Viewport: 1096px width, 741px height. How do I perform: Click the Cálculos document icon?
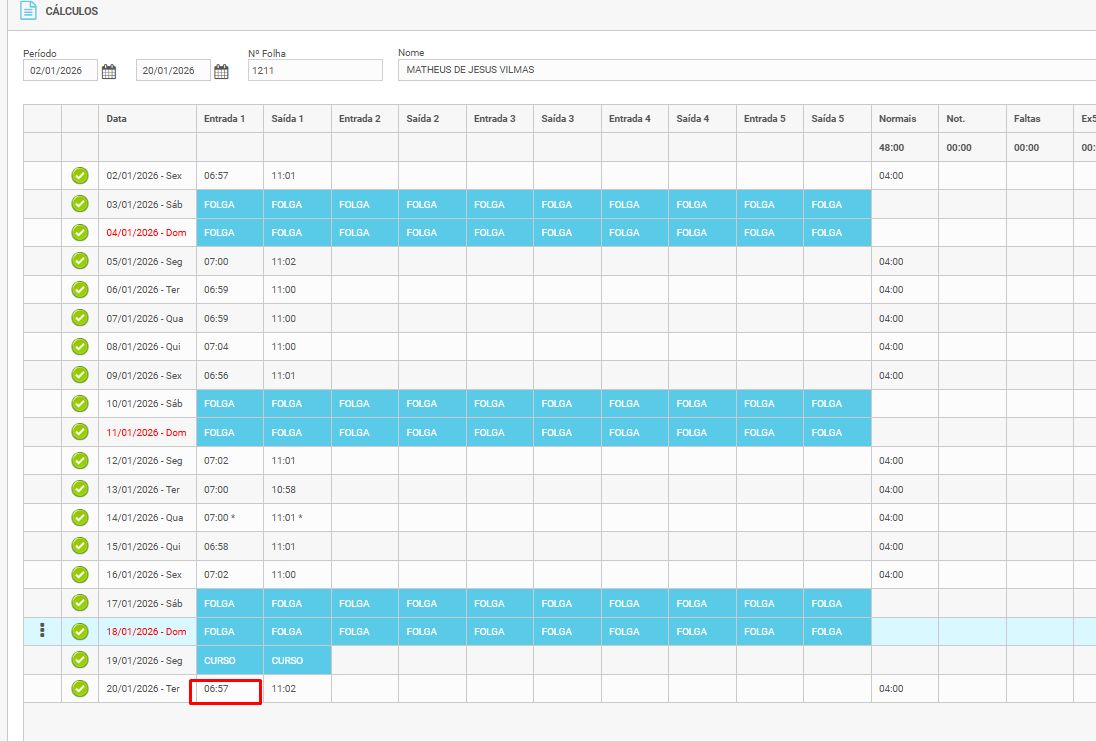tap(28, 11)
